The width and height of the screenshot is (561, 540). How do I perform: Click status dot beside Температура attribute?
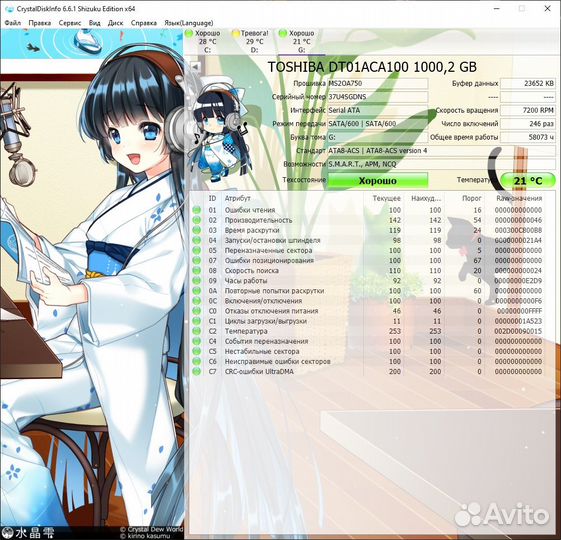[196, 331]
